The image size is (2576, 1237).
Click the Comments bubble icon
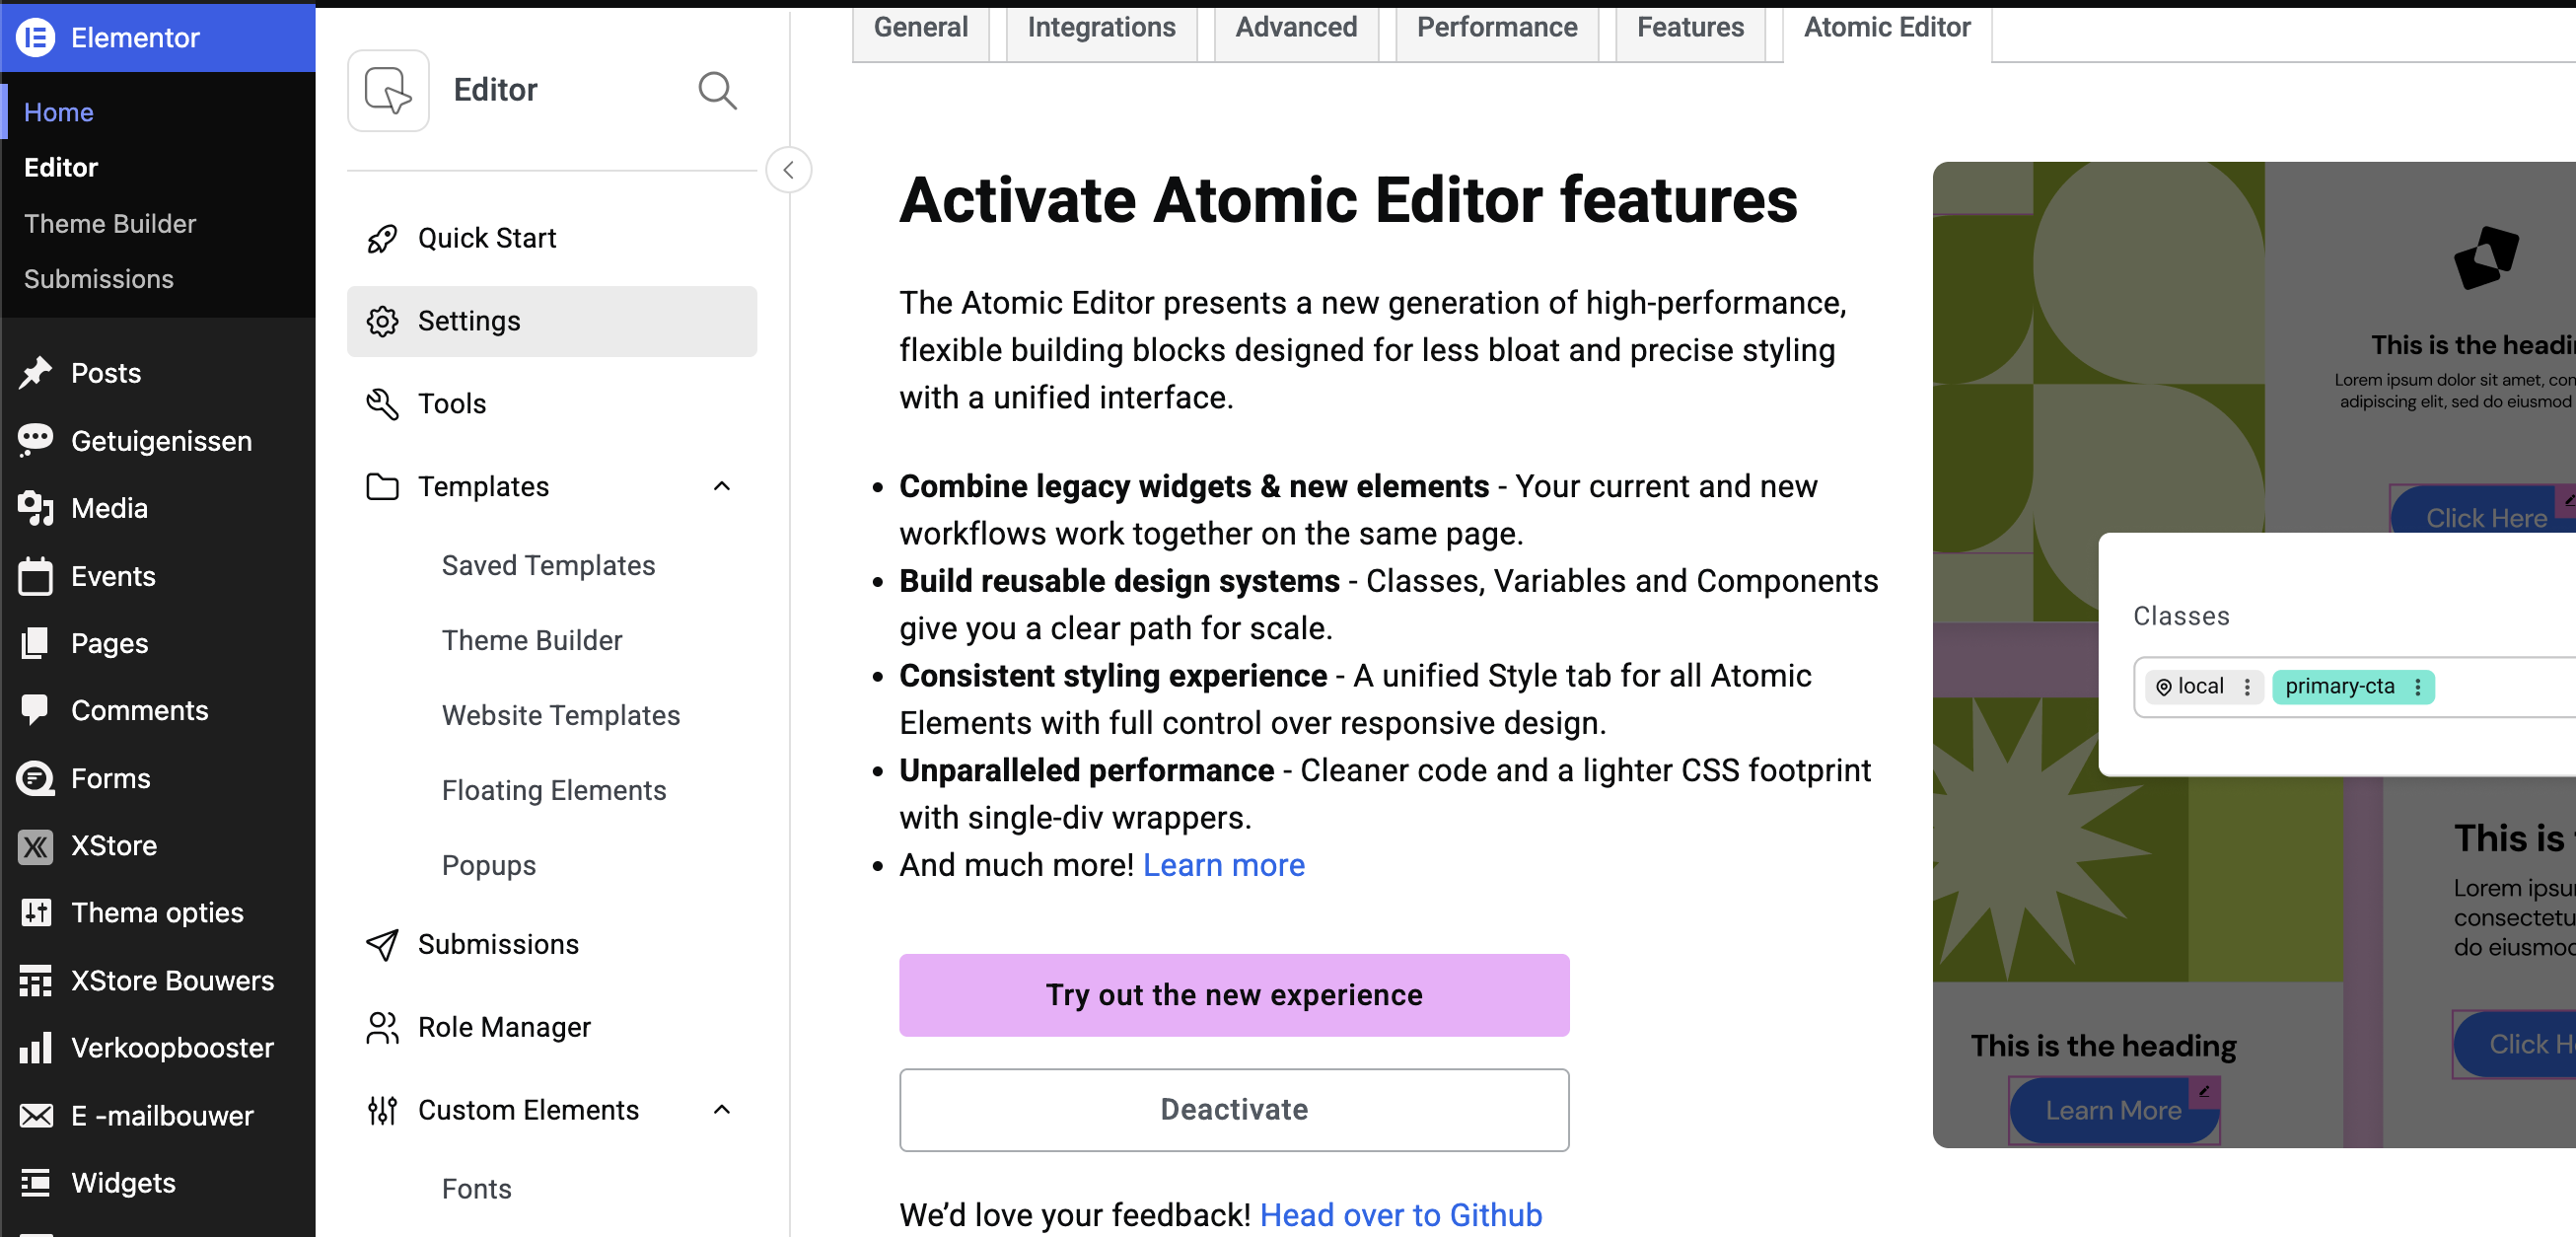36,711
